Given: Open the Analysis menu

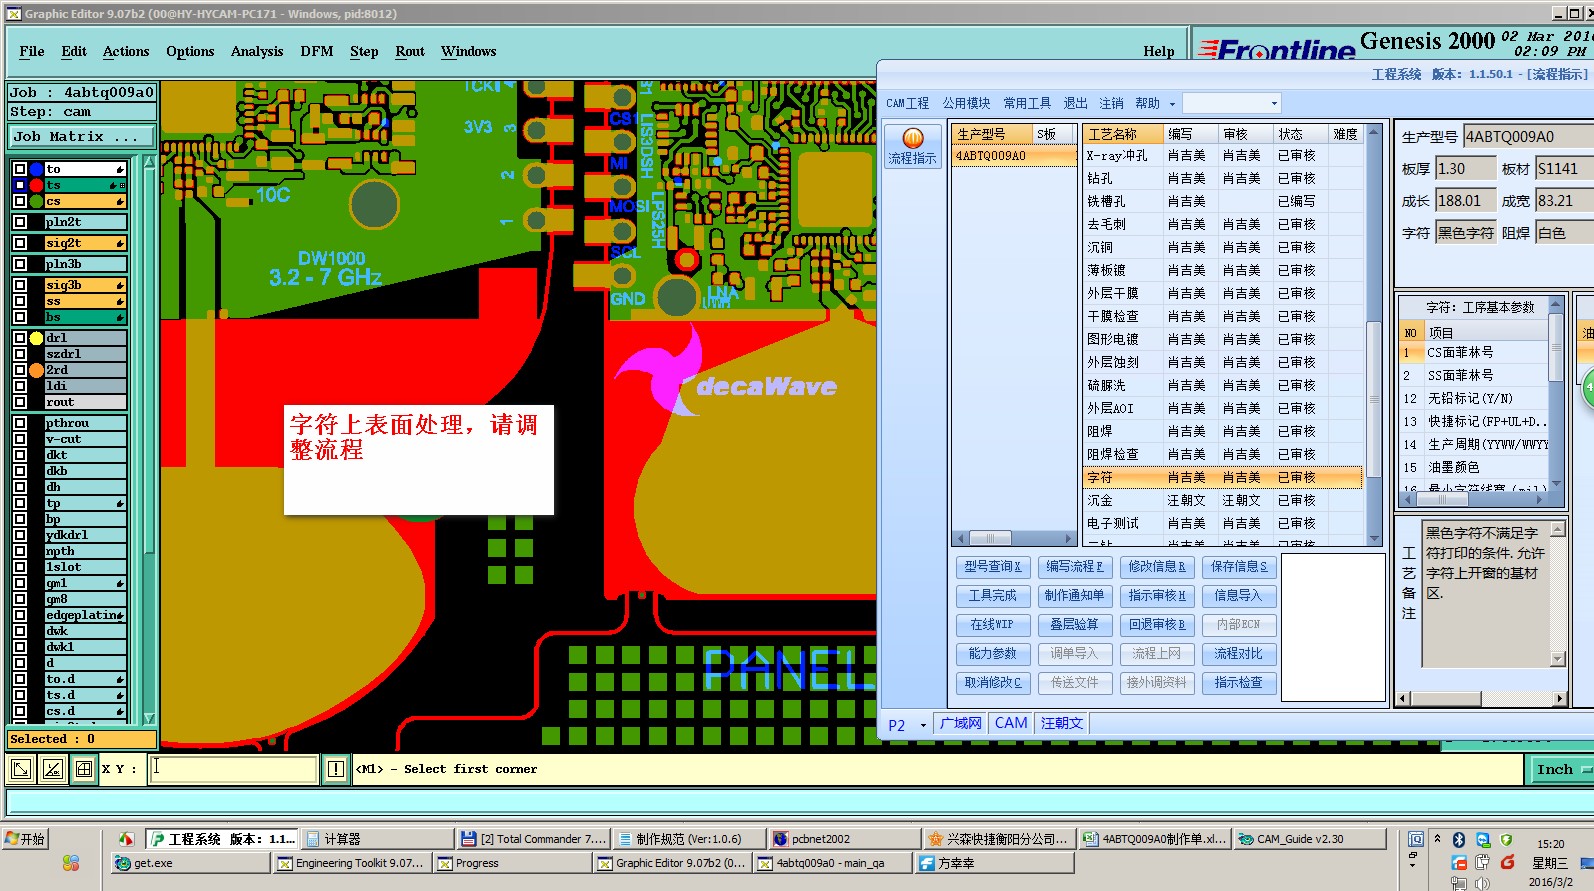Looking at the screenshot, I should [x=257, y=51].
